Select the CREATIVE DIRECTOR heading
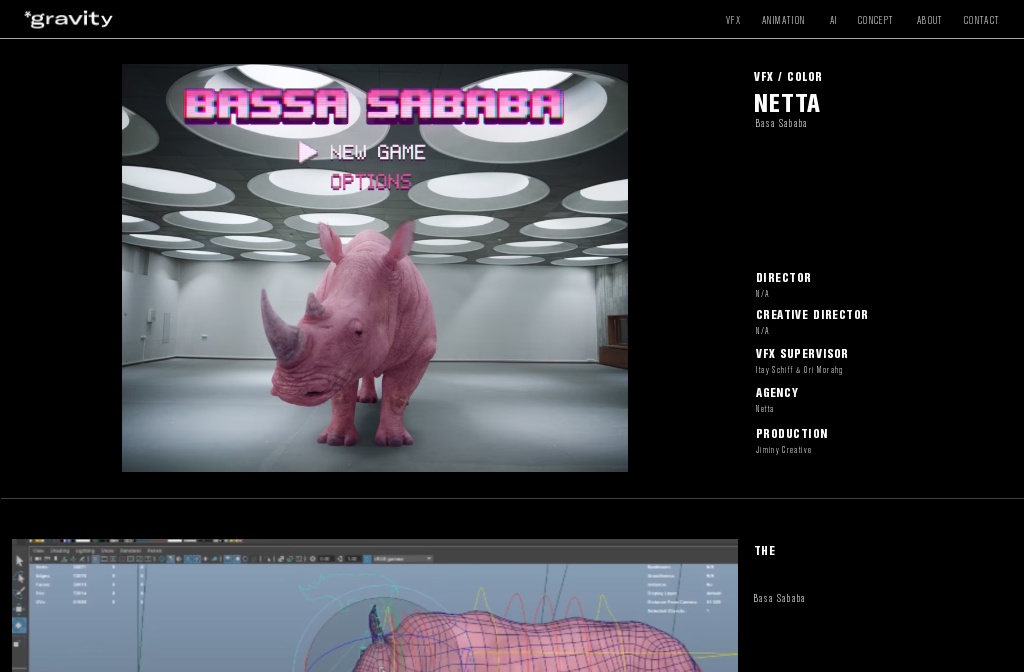Viewport: 1024px width, 672px height. tap(812, 315)
